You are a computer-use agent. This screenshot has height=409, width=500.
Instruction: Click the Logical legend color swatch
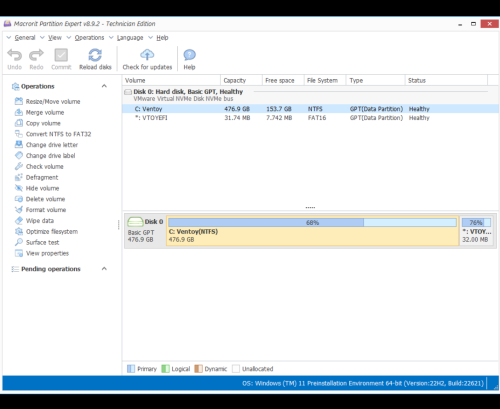coord(165,369)
